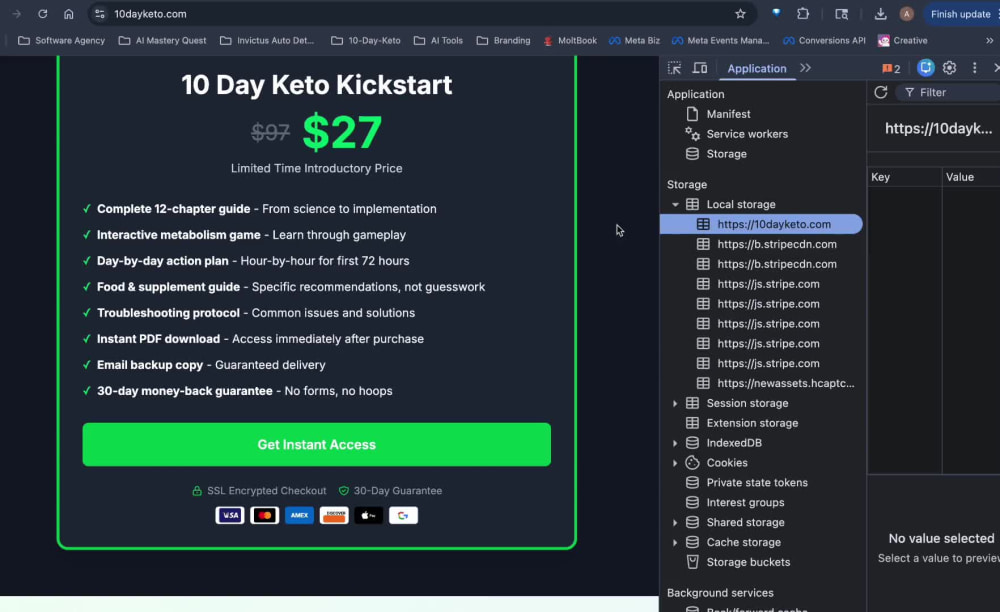
Task: Go to browser home page icon
Action: pyautogui.click(x=69, y=14)
